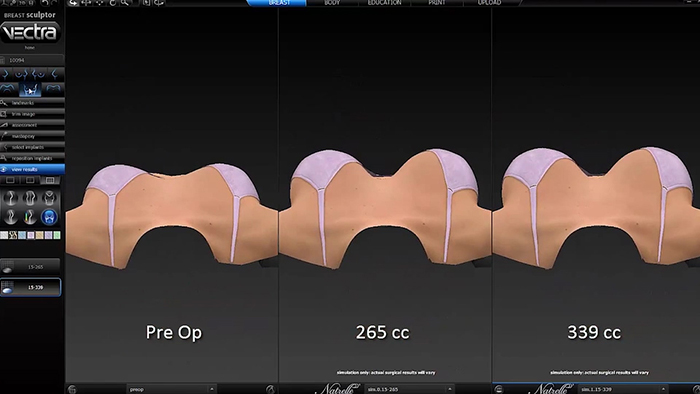Select the pan move tool in top toolbar
This screenshot has width=700, height=394.
coord(87,3)
